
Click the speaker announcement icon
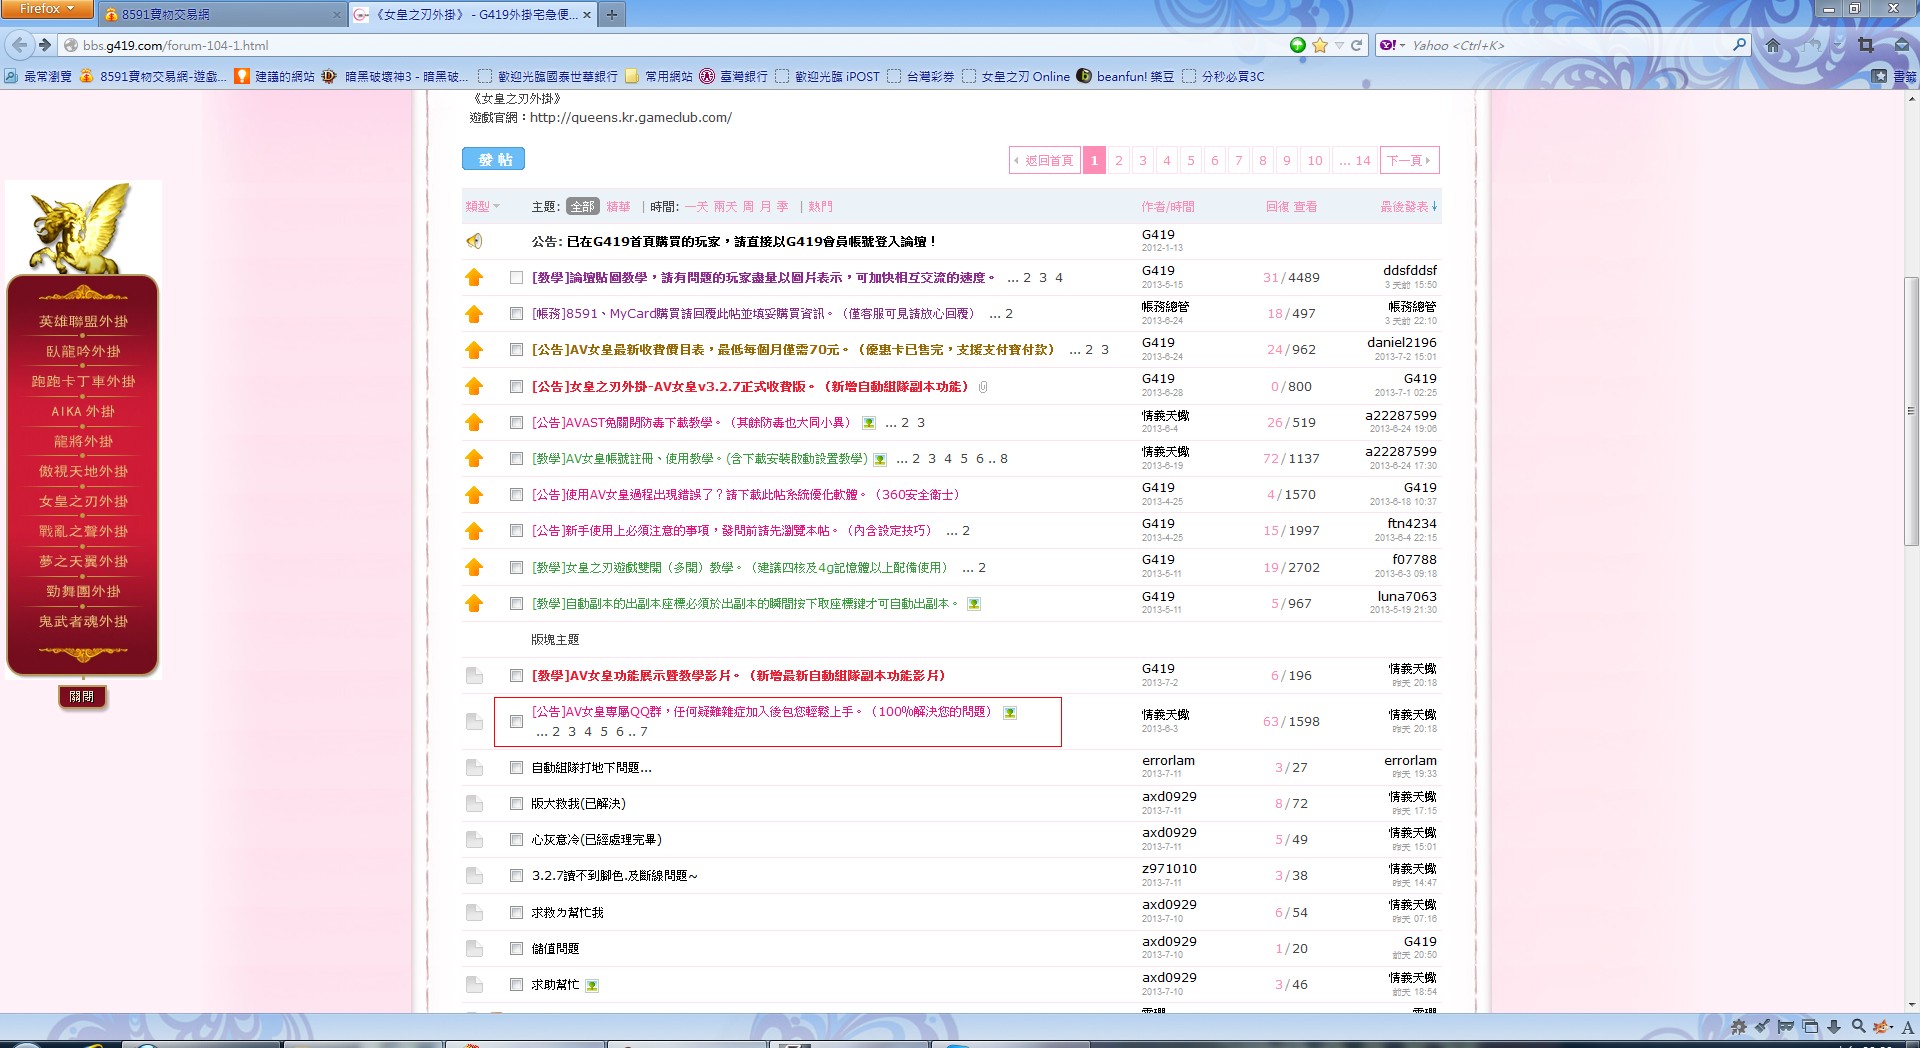[x=474, y=241]
